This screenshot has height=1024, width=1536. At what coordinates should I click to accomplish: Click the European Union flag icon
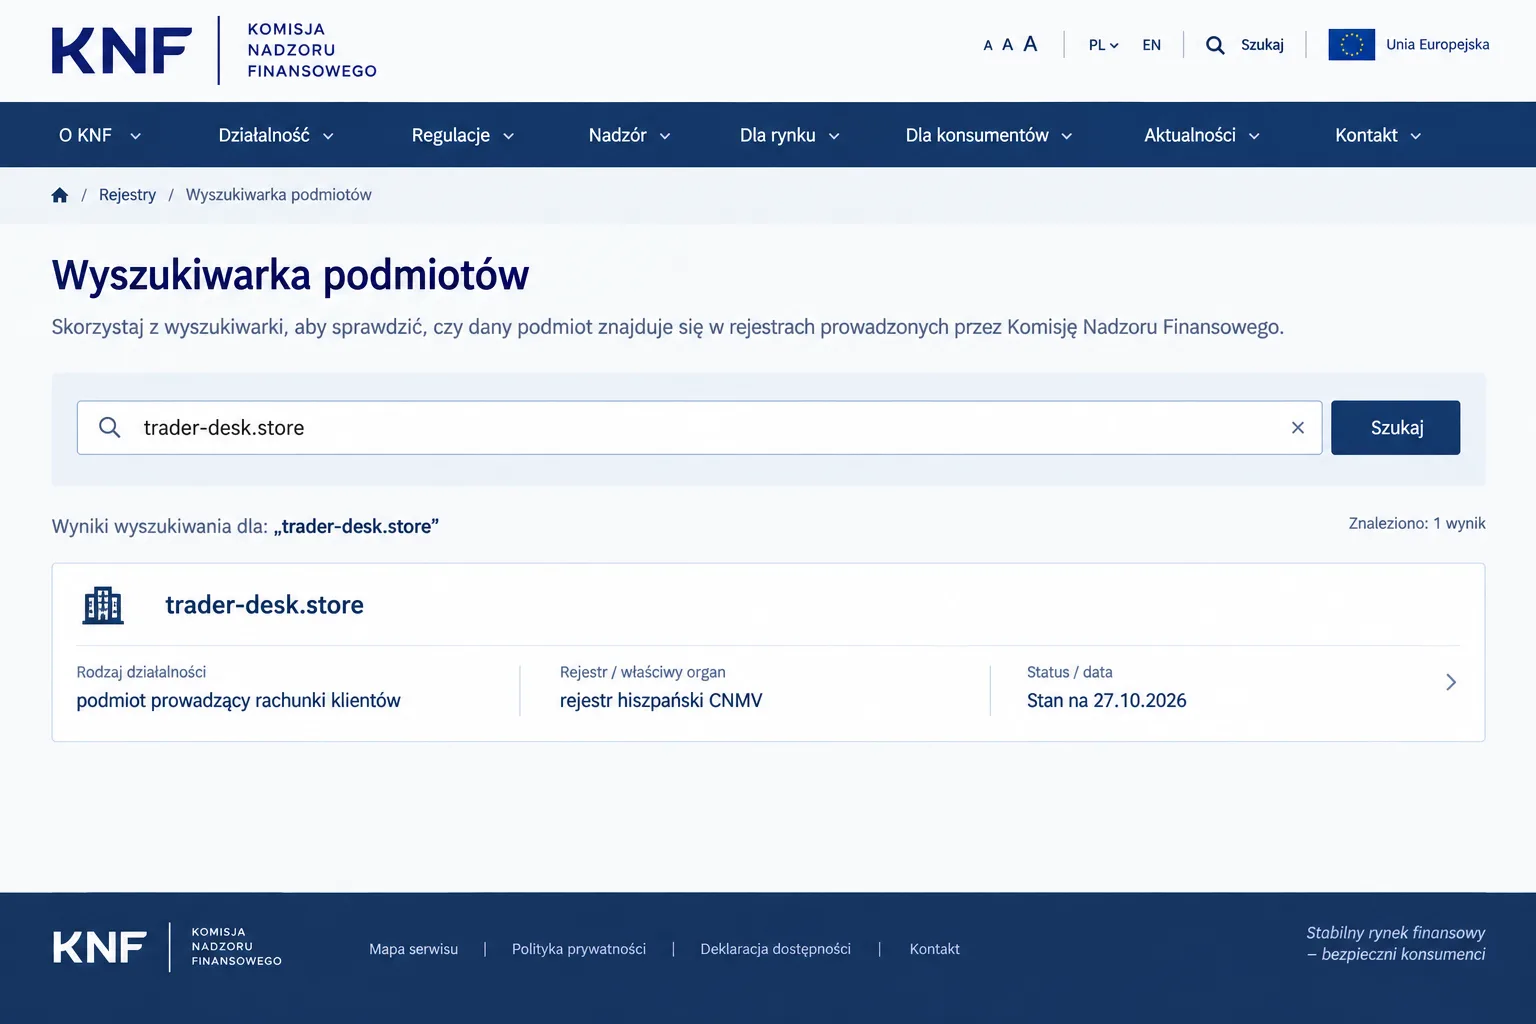(1351, 44)
